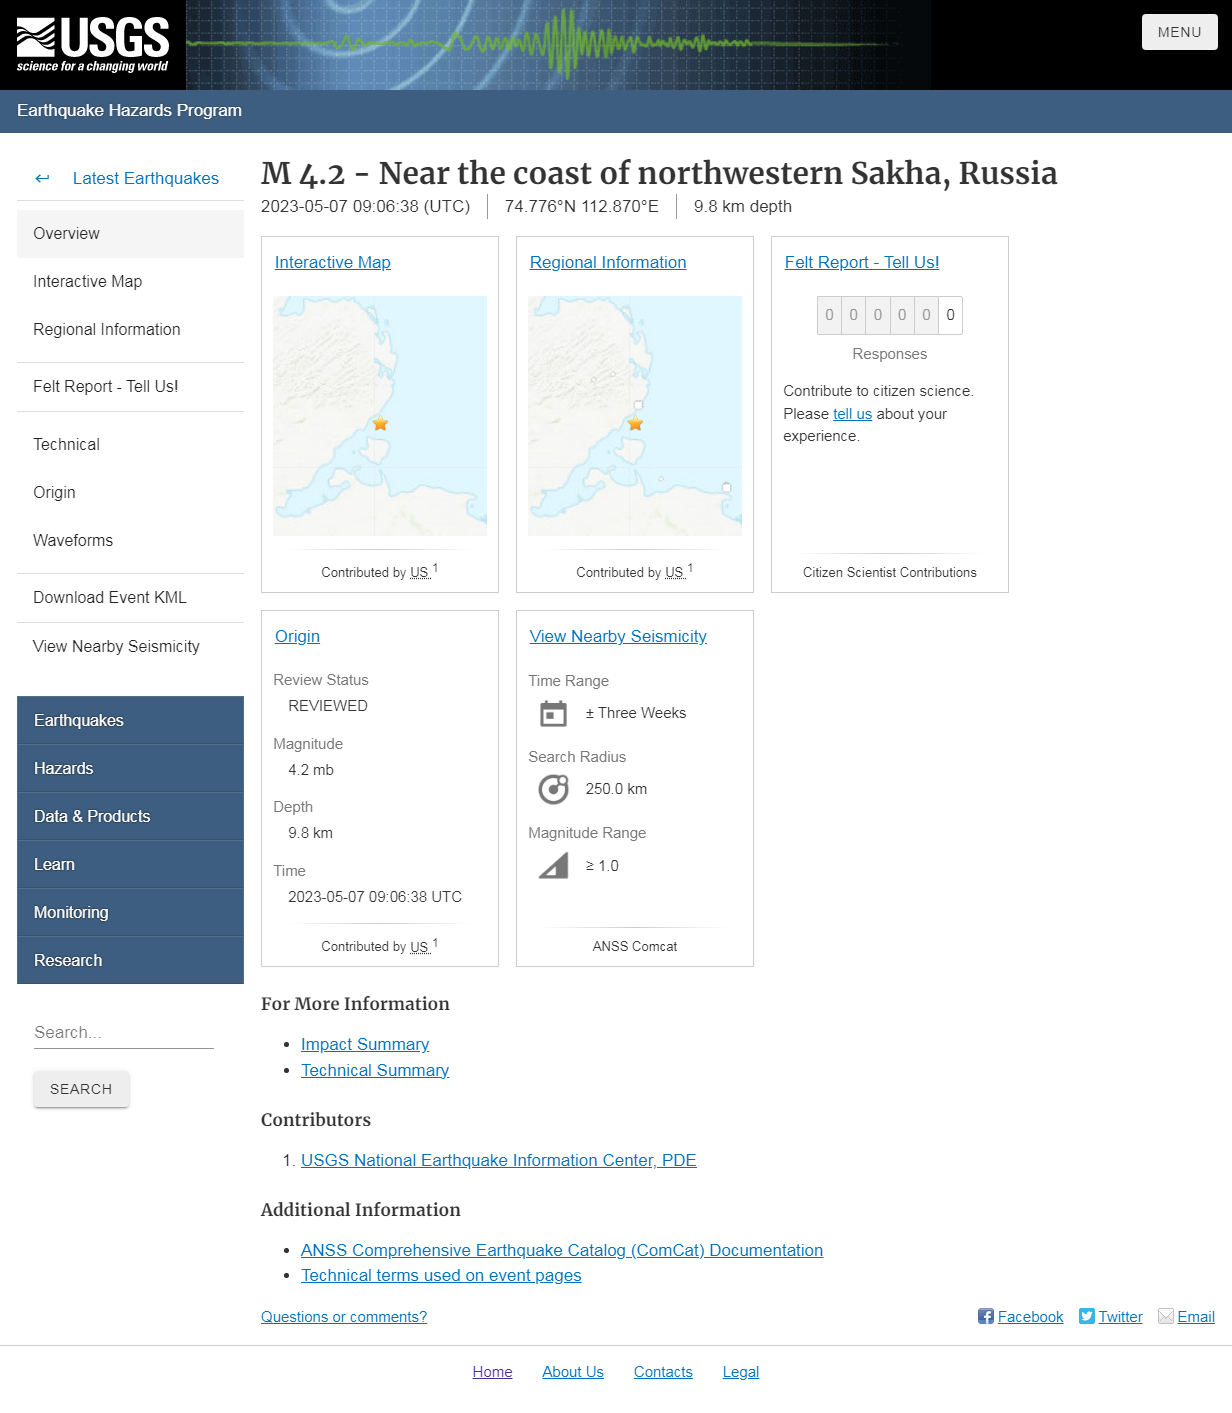Click the magnitude range triangle icon
1232x1413 pixels.
(x=553, y=865)
